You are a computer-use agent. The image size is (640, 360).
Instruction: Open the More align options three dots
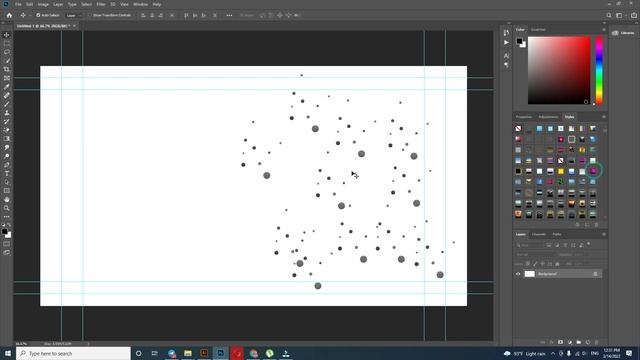pos(229,15)
